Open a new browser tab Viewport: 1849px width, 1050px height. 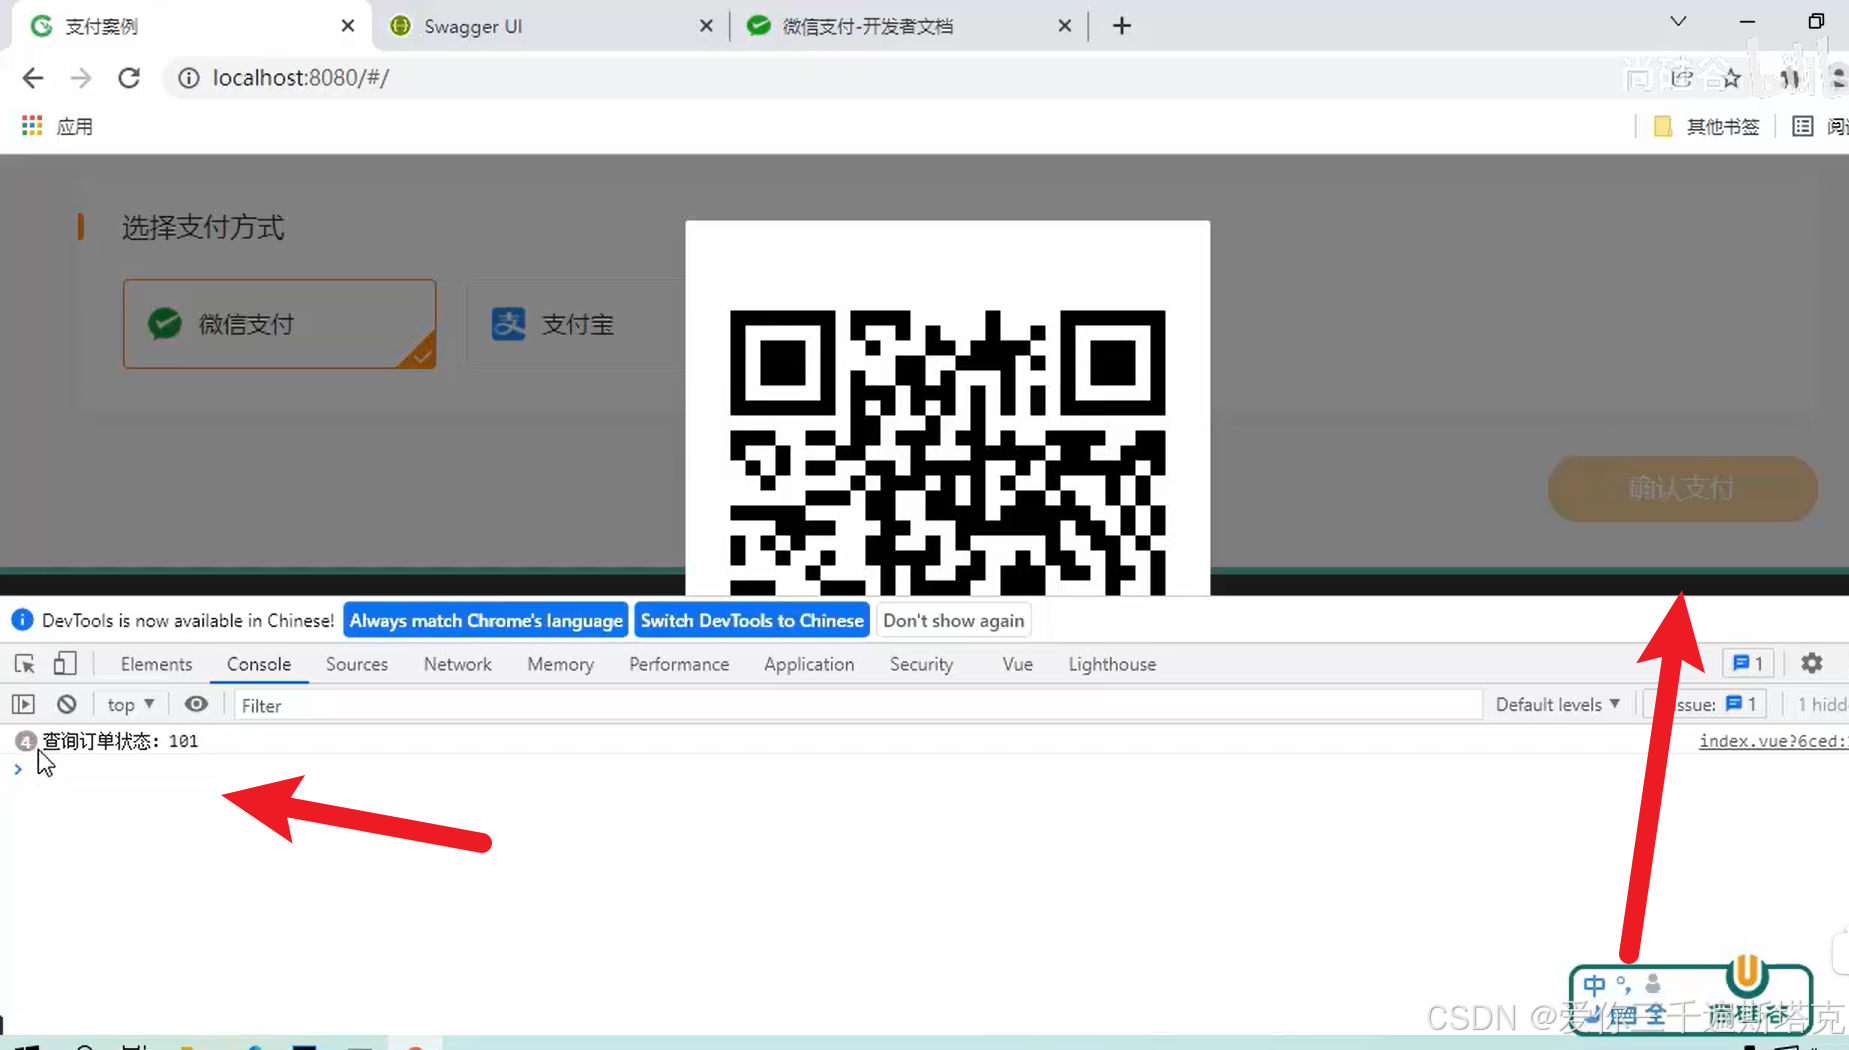[x=1121, y=26]
